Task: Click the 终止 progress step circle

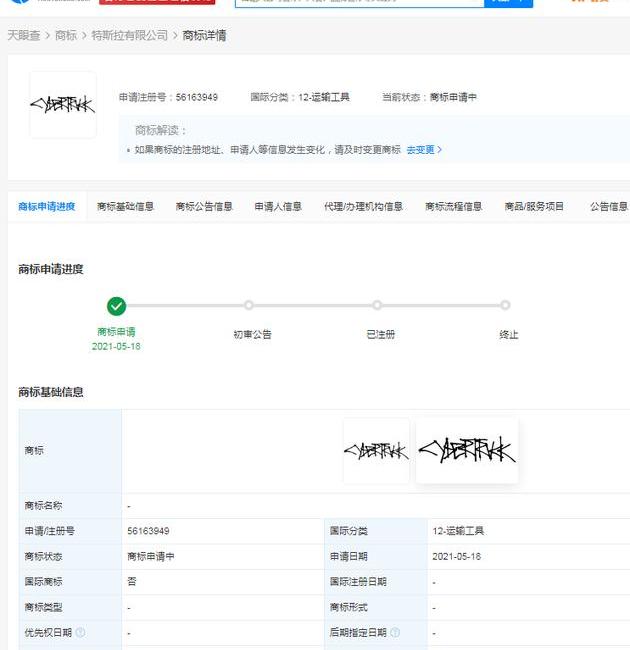Action: pos(505,306)
